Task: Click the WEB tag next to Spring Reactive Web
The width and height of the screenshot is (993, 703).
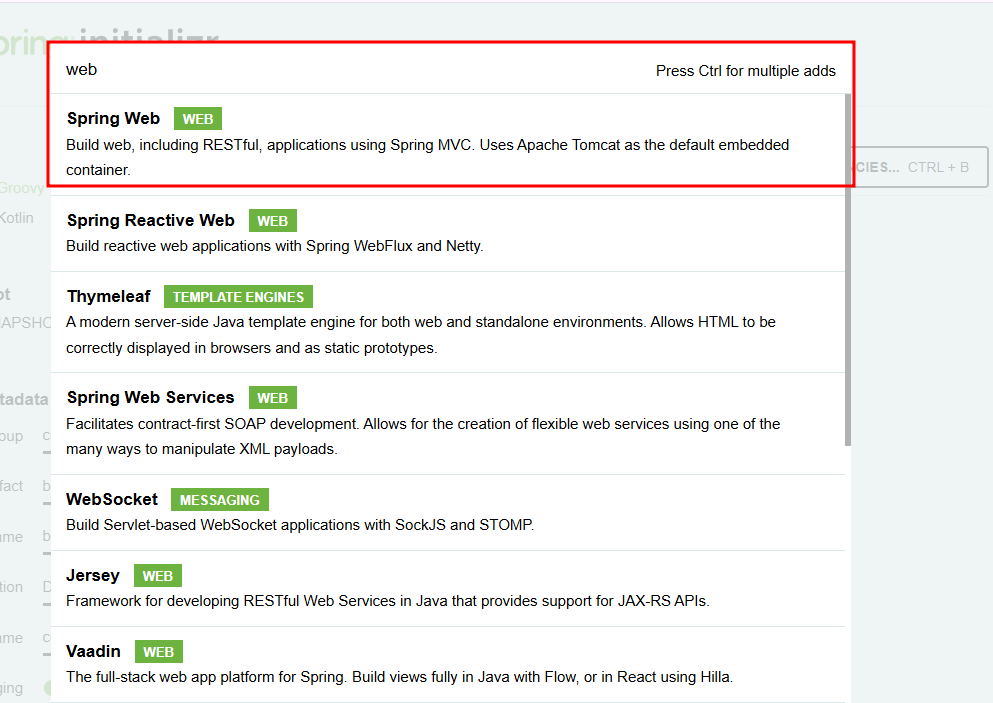Action: click(272, 221)
